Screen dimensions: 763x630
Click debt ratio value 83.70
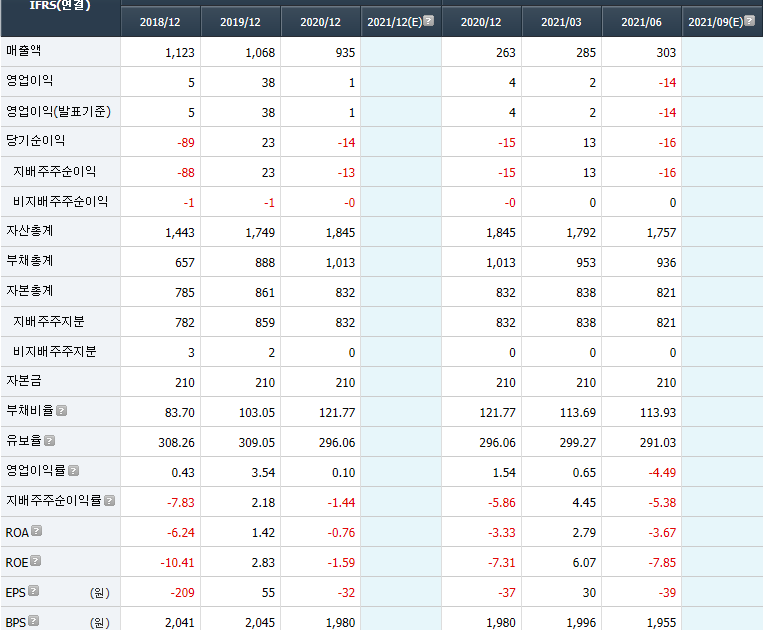(x=180, y=413)
